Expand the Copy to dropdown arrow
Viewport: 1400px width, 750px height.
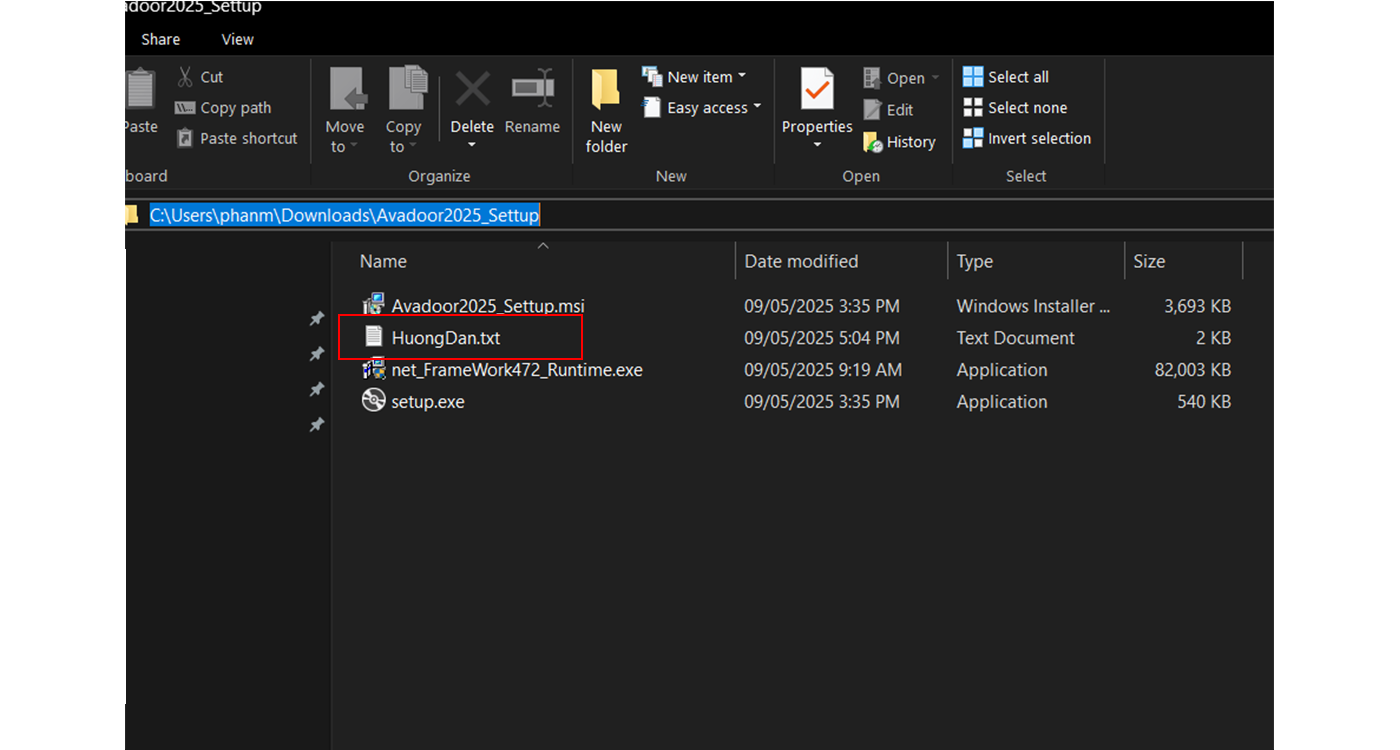point(412,147)
